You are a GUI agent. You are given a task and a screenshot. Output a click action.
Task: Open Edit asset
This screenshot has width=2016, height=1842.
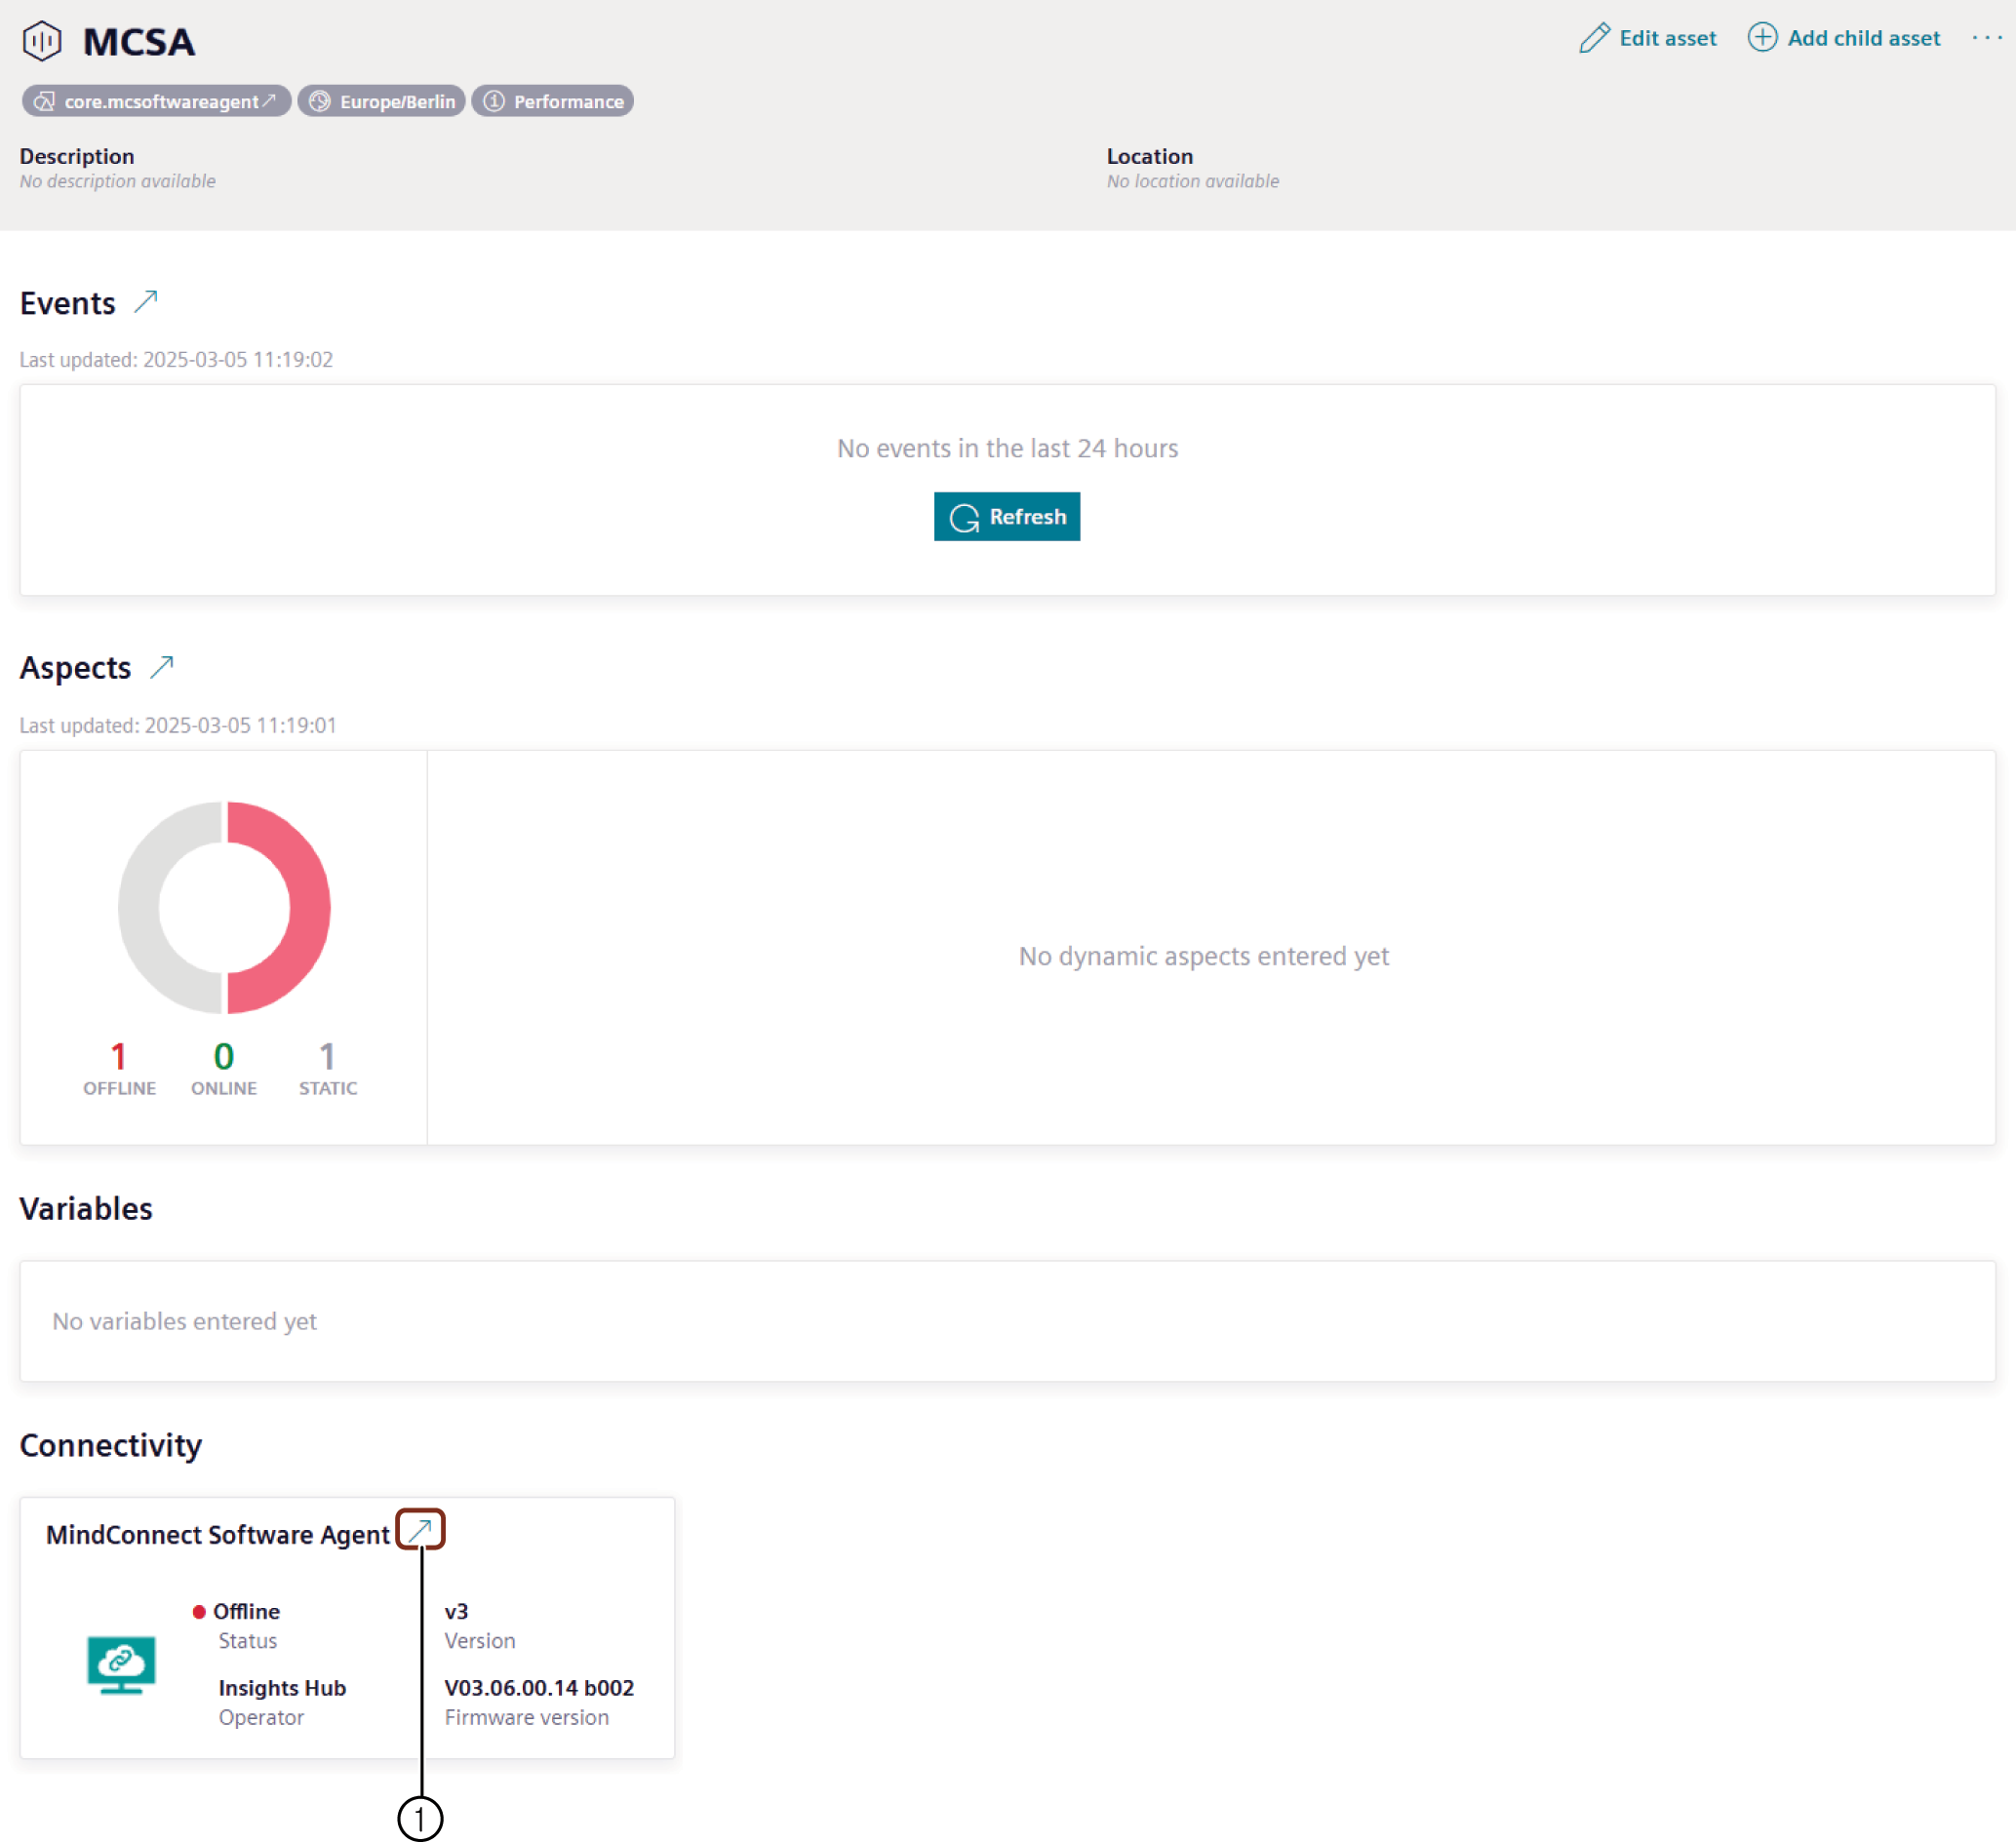(x=1647, y=38)
